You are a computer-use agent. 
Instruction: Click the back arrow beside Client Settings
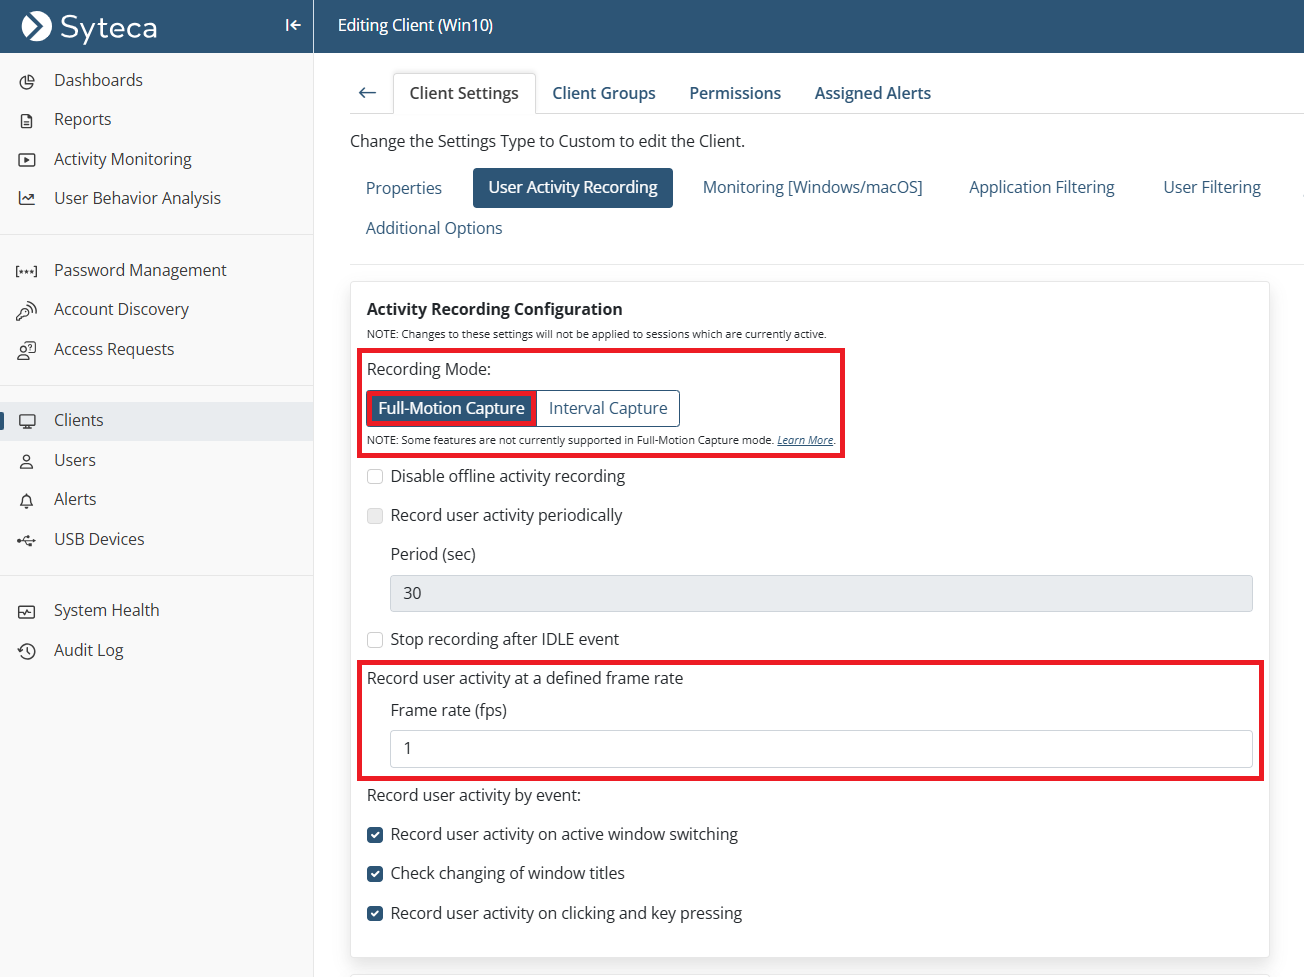pos(367,93)
